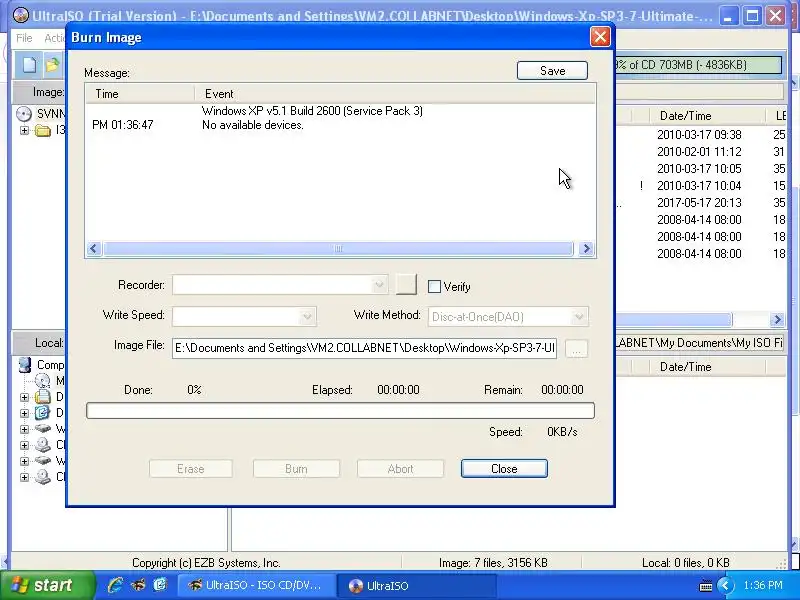
Task: Select the row dated 2010-02-01 11:12
Action: pyautogui.click(x=699, y=152)
